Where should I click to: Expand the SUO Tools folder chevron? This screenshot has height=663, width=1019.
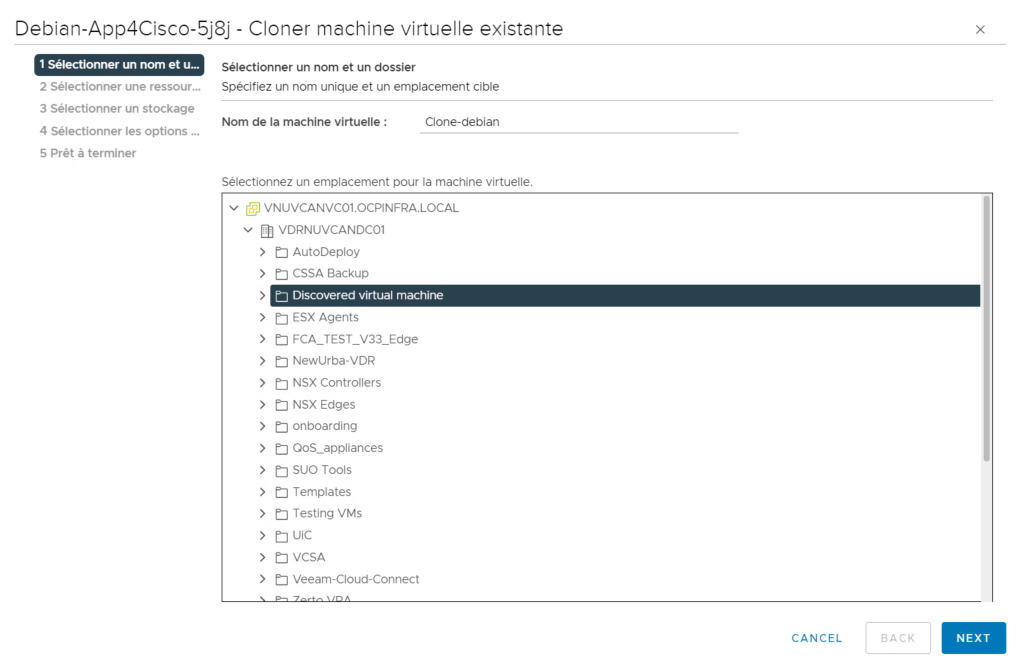(263, 470)
